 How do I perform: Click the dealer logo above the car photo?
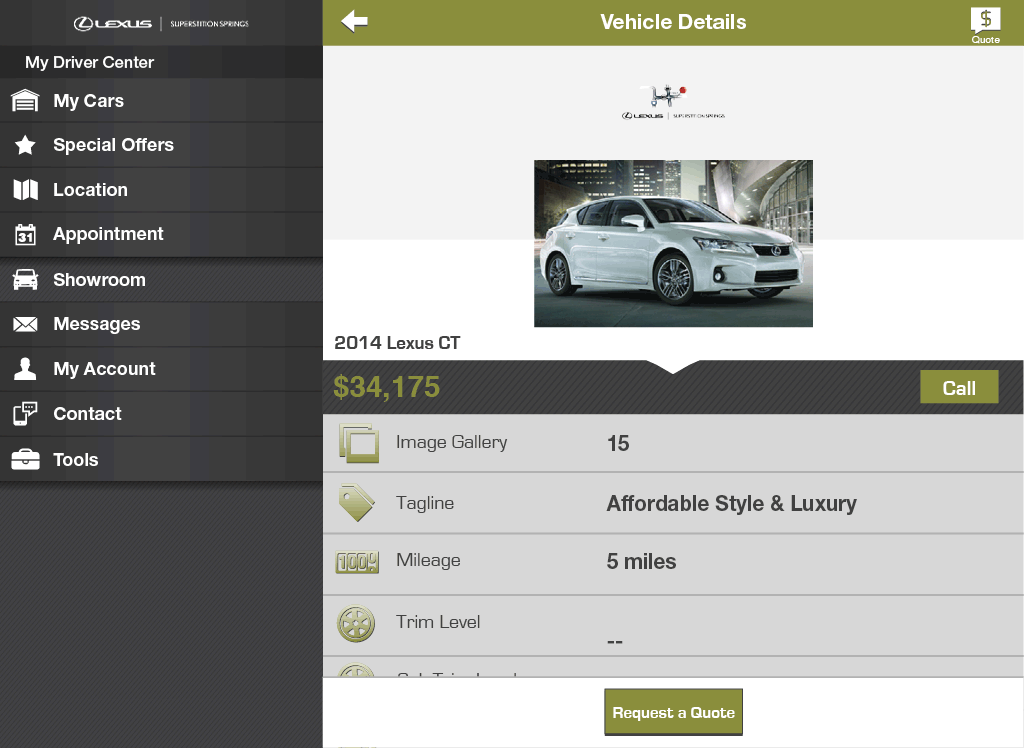coord(673,102)
